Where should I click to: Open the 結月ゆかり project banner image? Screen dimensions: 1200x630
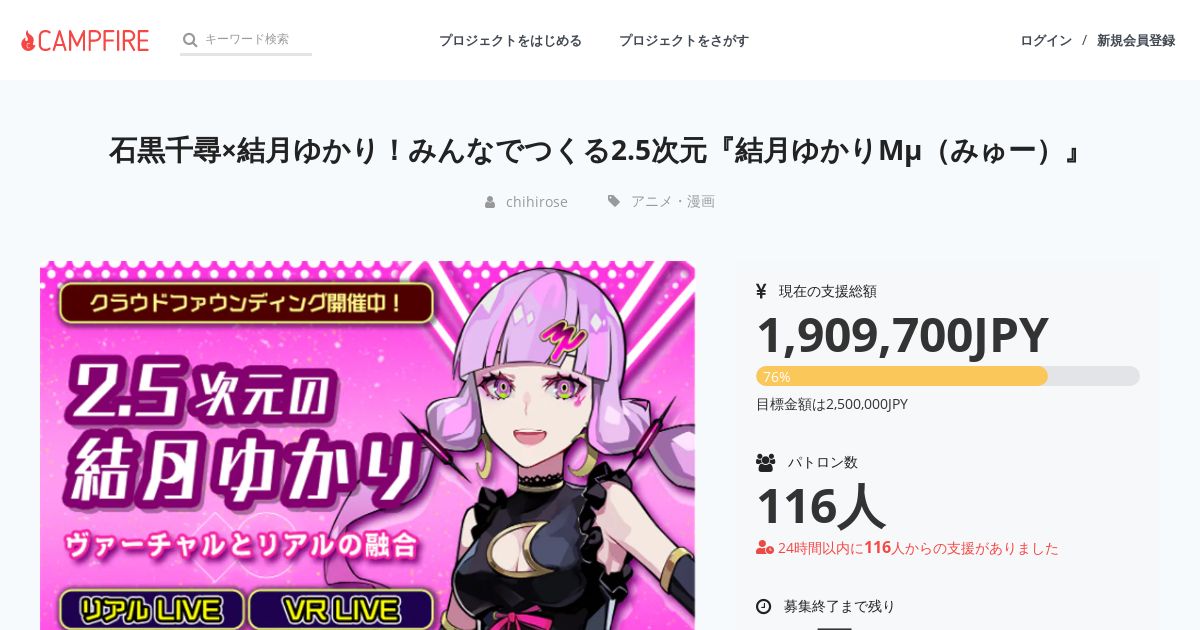[x=367, y=446]
